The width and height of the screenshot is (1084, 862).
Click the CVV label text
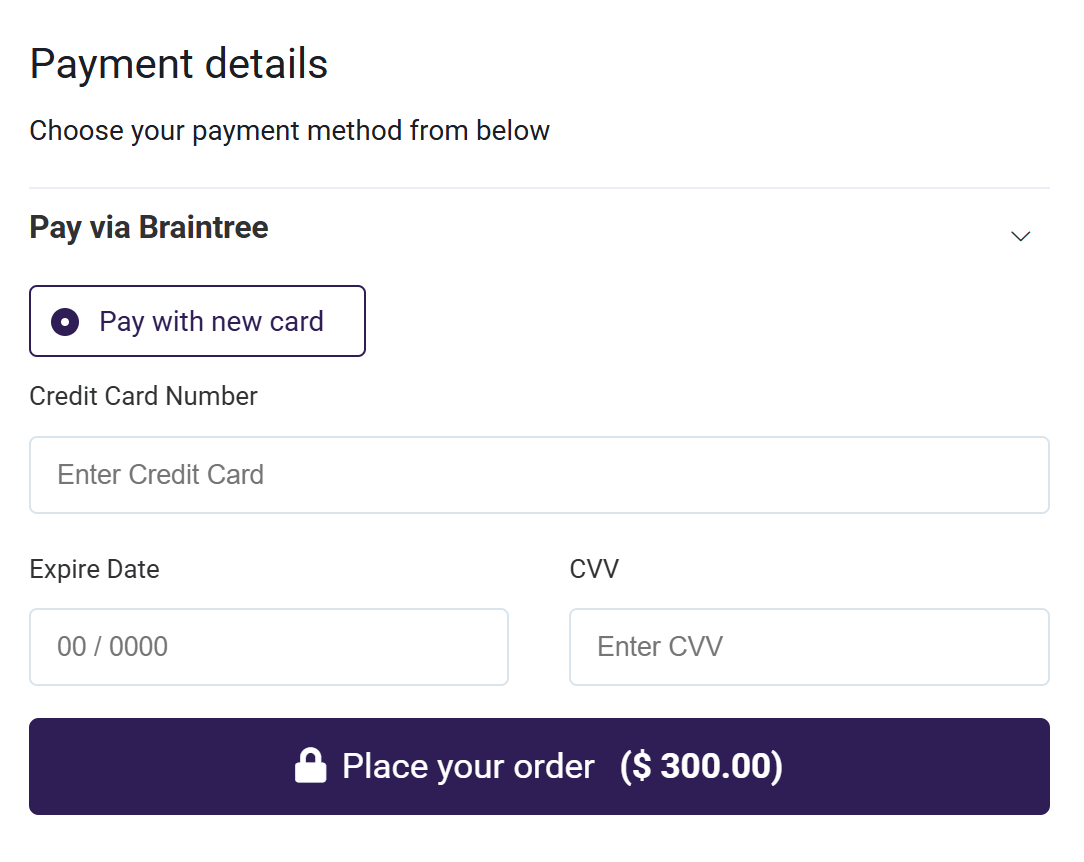[x=595, y=569]
